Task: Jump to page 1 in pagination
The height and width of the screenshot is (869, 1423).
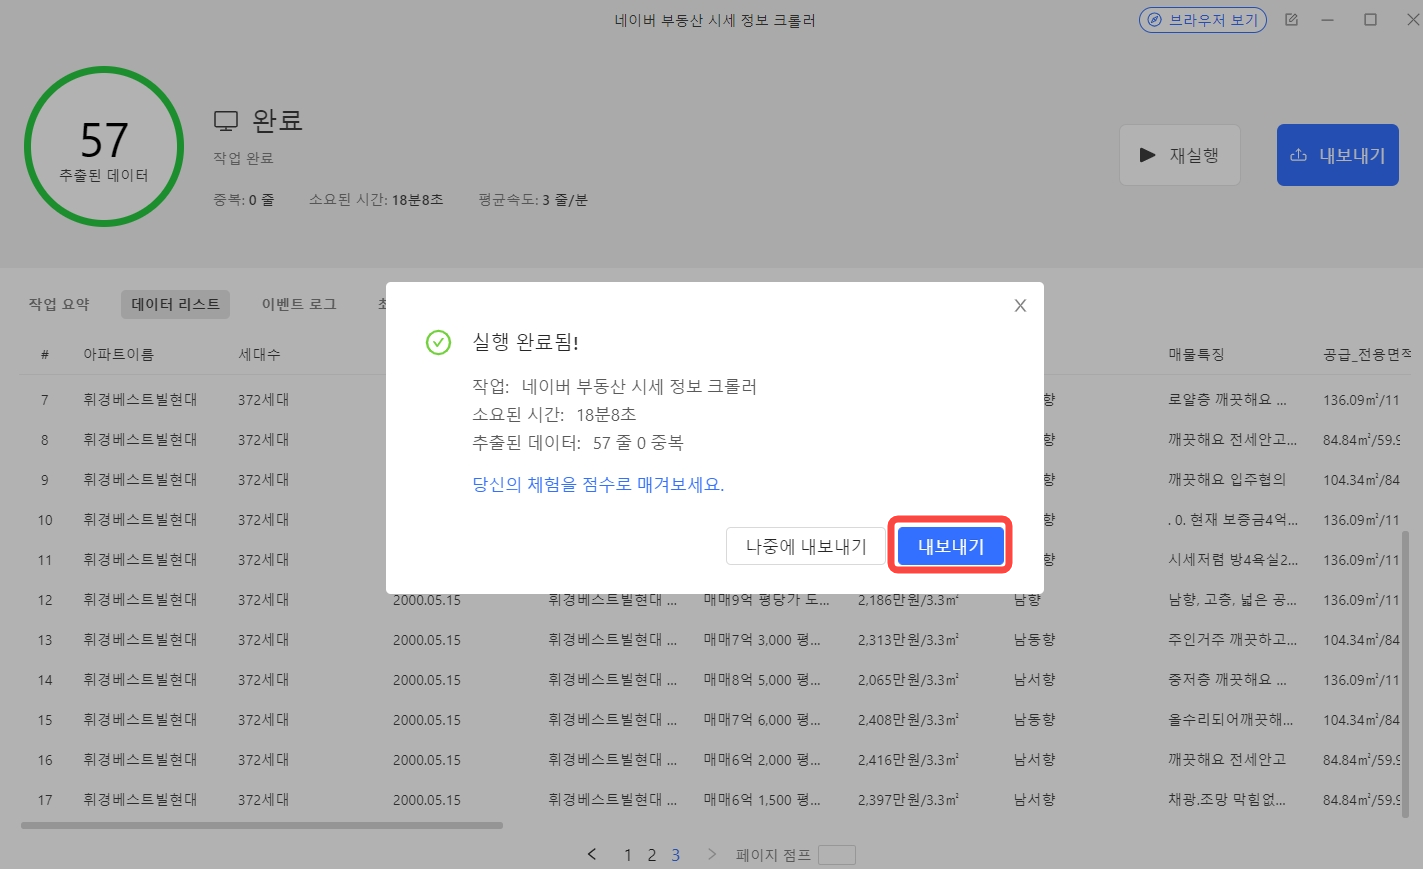Action: (628, 855)
